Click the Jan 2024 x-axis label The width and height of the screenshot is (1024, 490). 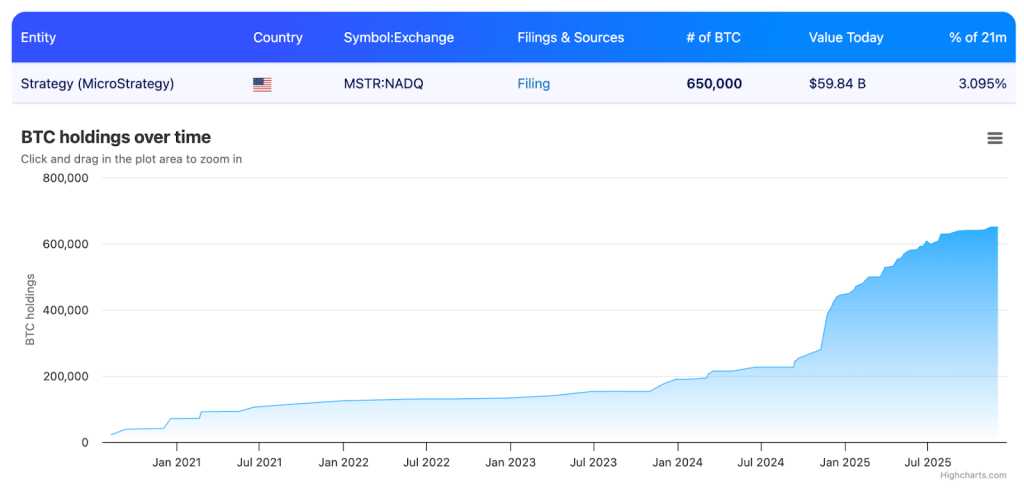[677, 462]
